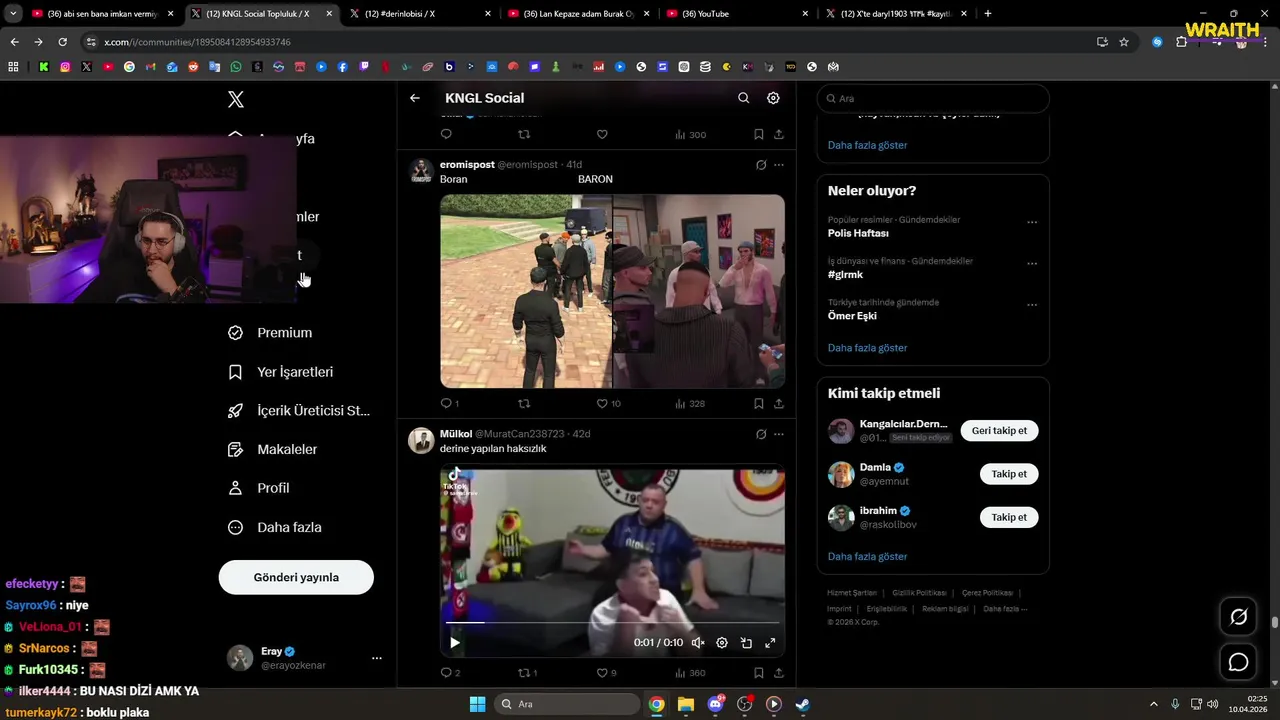Open Grok floating button
1280x720 pixels.
tap(1238, 617)
